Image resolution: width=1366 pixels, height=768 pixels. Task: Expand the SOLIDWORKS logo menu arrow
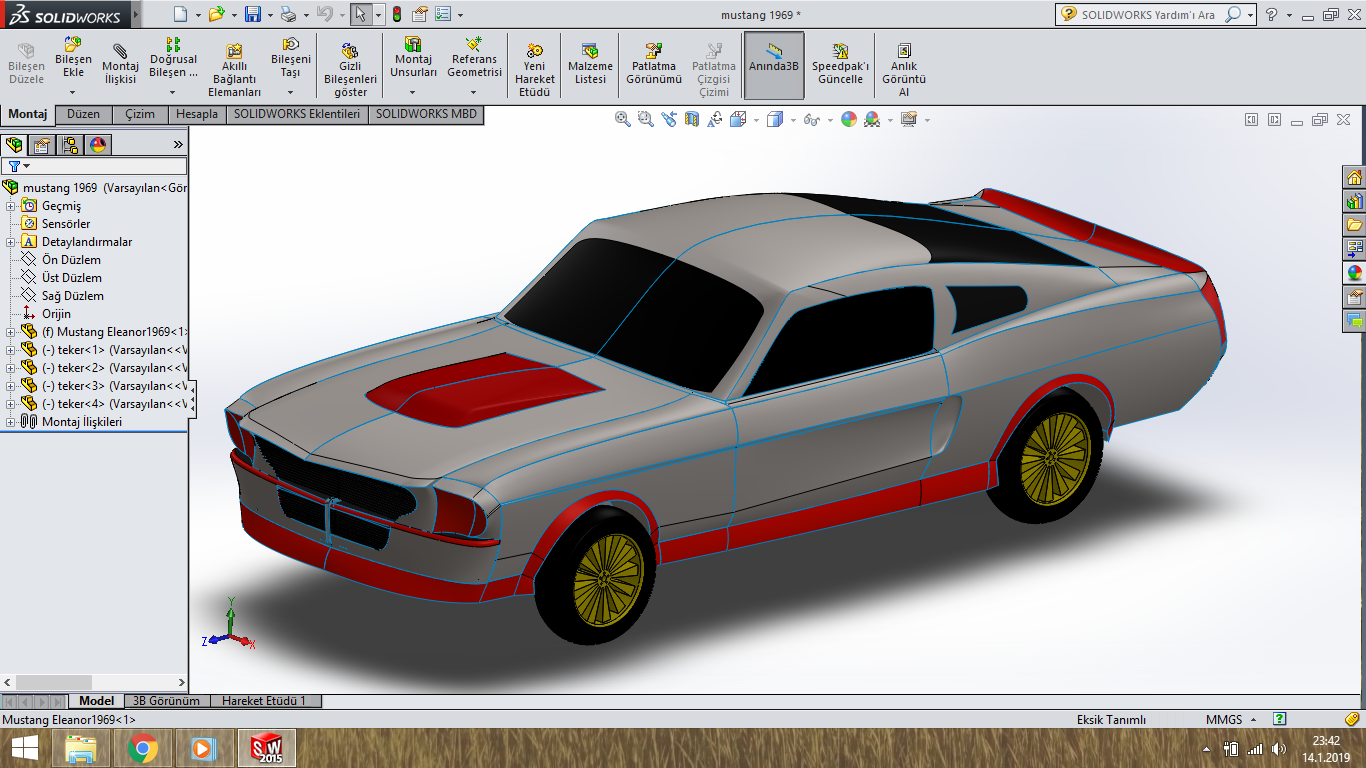pyautogui.click(x=135, y=15)
